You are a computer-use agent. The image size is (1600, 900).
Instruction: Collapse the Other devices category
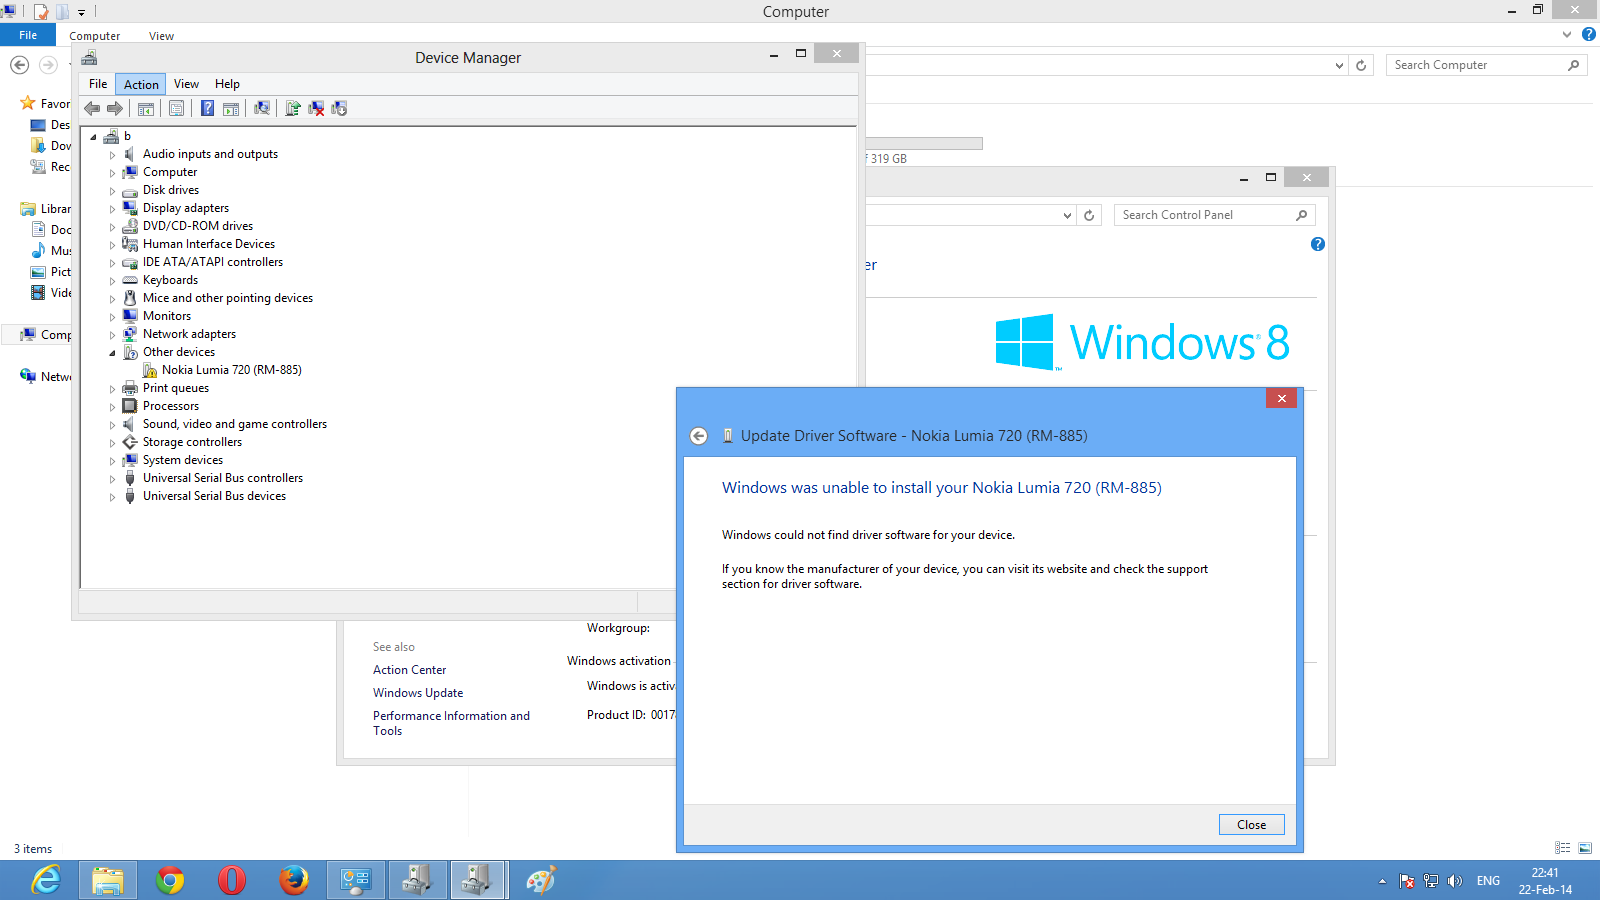113,353
